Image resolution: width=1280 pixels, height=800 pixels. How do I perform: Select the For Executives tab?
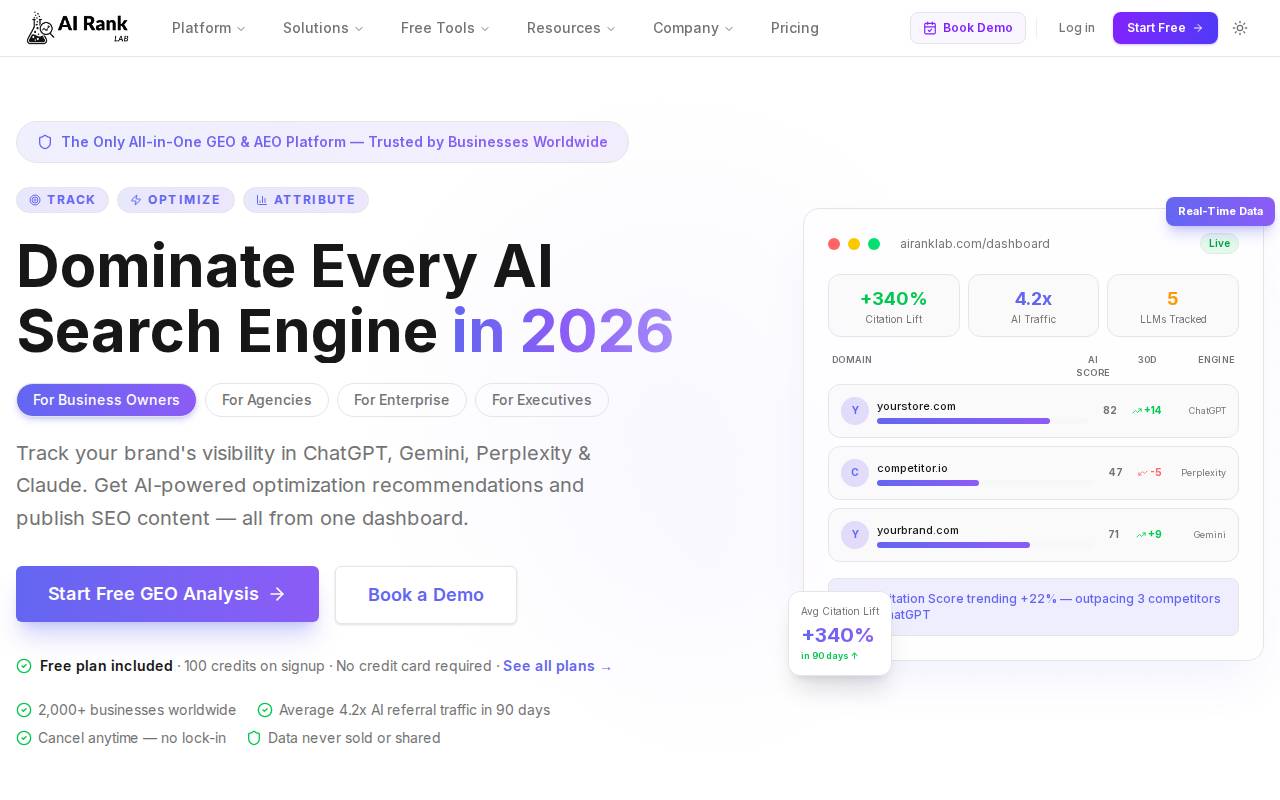[x=542, y=400]
